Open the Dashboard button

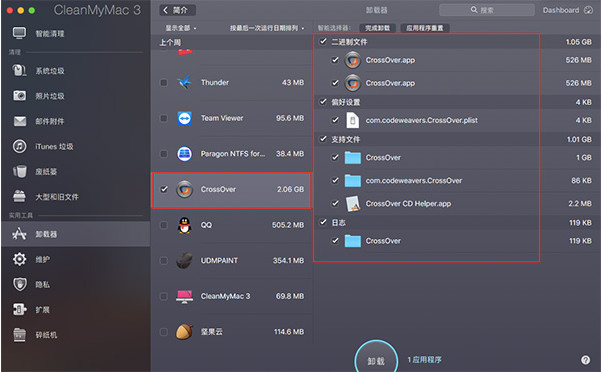[567, 10]
